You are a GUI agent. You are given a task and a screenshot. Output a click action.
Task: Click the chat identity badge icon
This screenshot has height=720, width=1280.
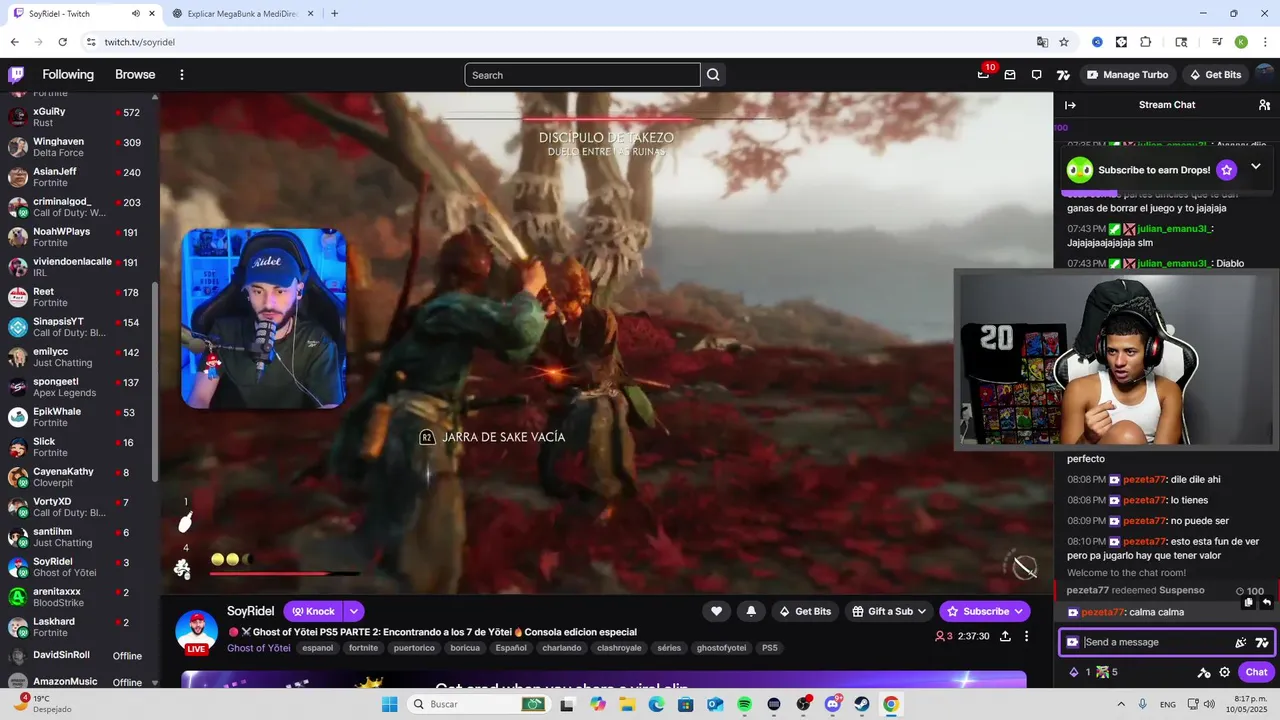pos(1073,642)
